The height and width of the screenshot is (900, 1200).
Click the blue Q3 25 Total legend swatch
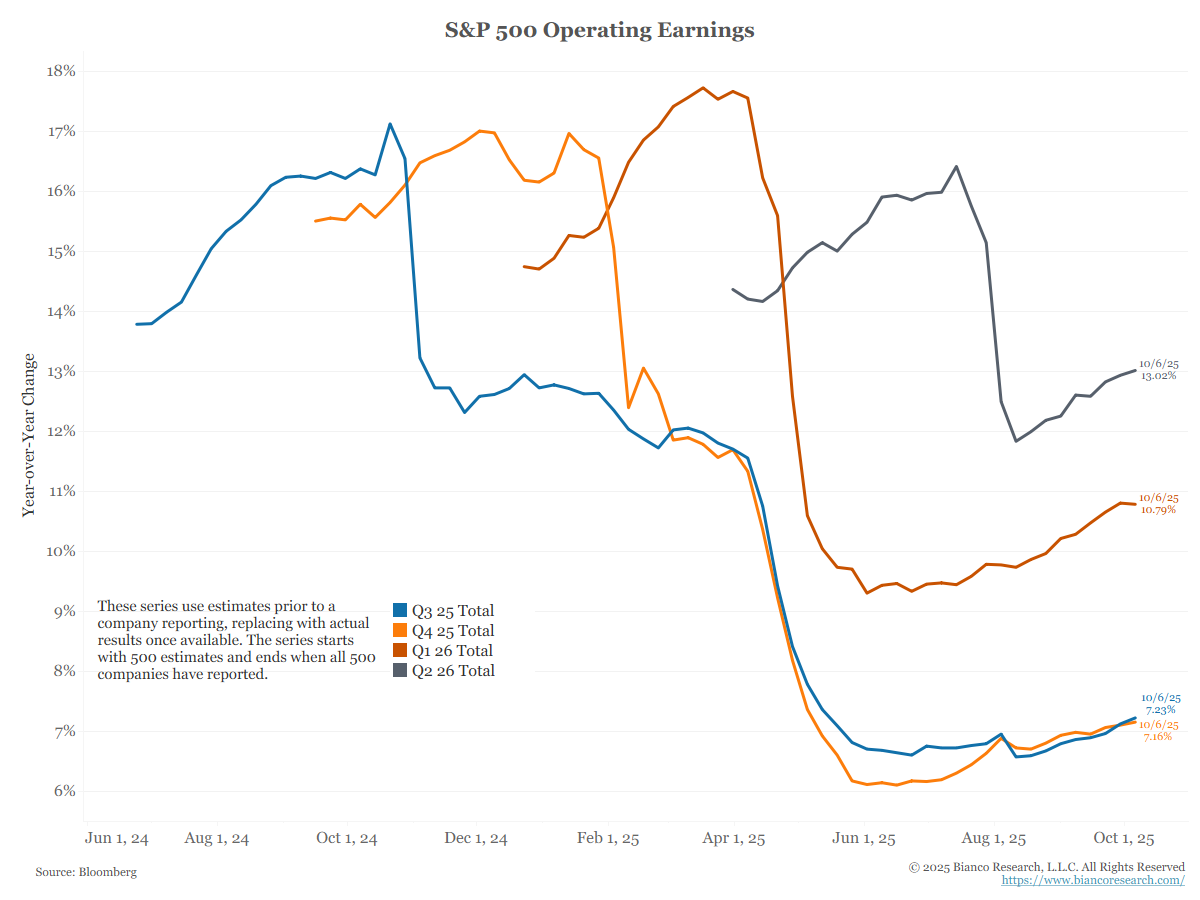click(400, 611)
